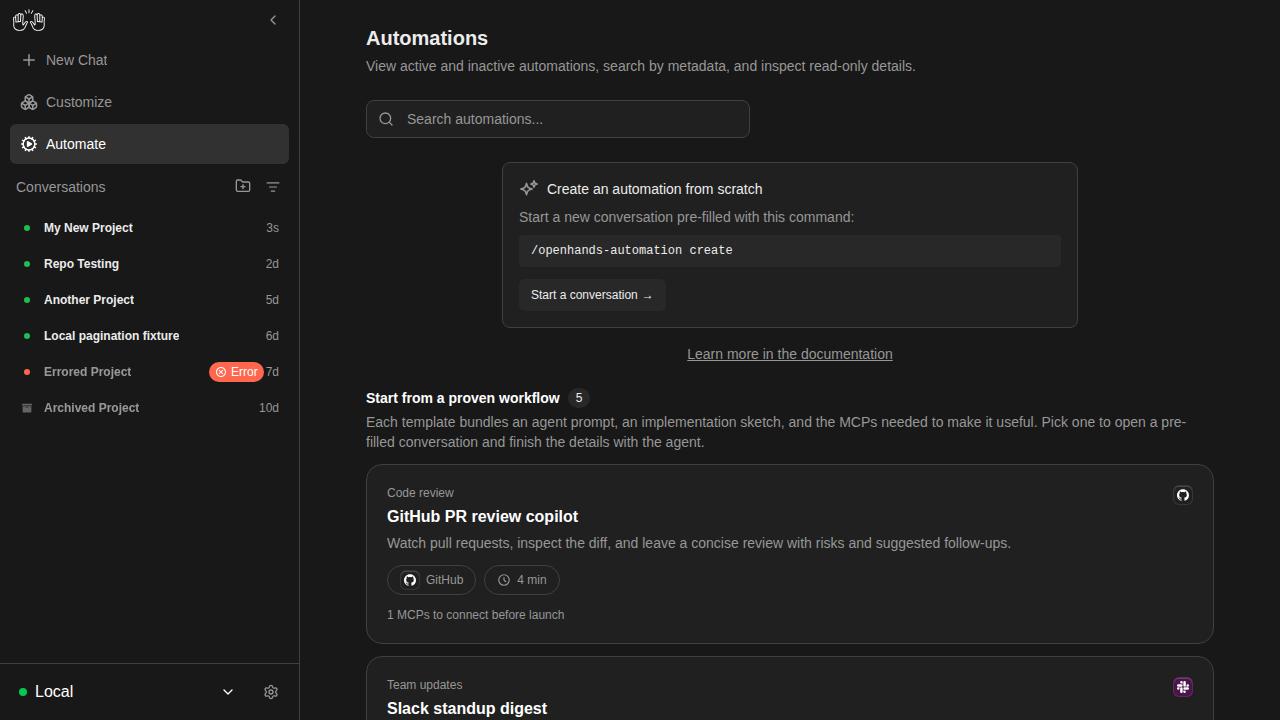Open the Customize section
Screen dimensions: 1280x720
[x=149, y=102]
